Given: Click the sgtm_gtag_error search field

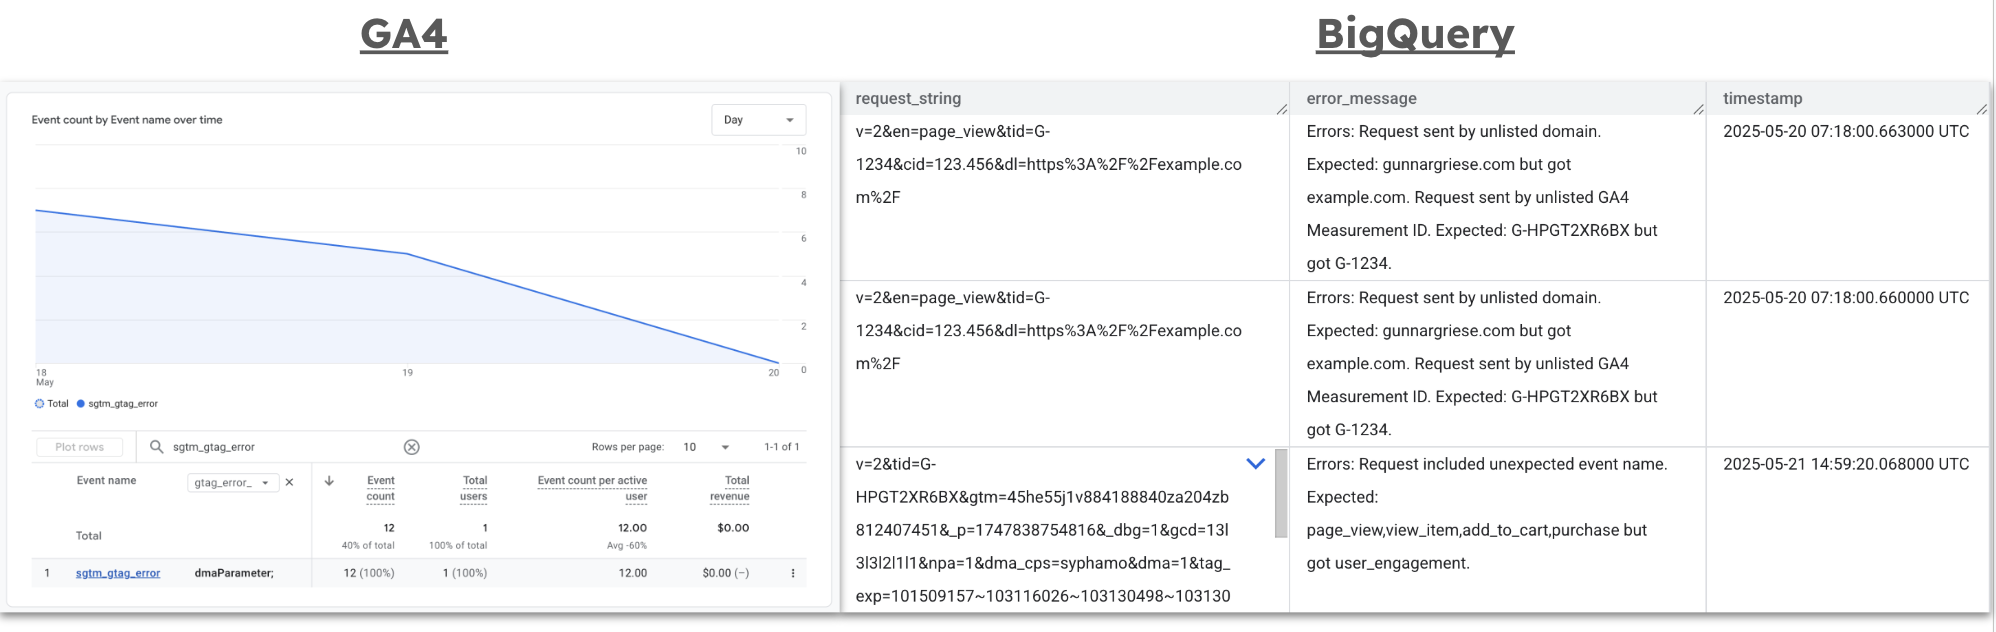Looking at the screenshot, I should tap(280, 447).
